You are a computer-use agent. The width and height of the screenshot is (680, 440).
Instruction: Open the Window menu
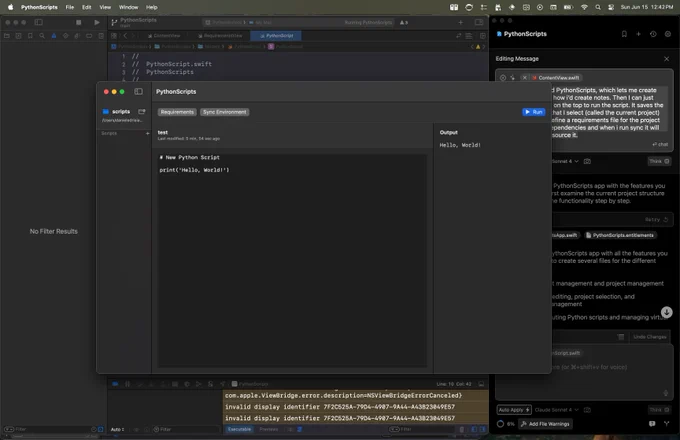tap(128, 7)
